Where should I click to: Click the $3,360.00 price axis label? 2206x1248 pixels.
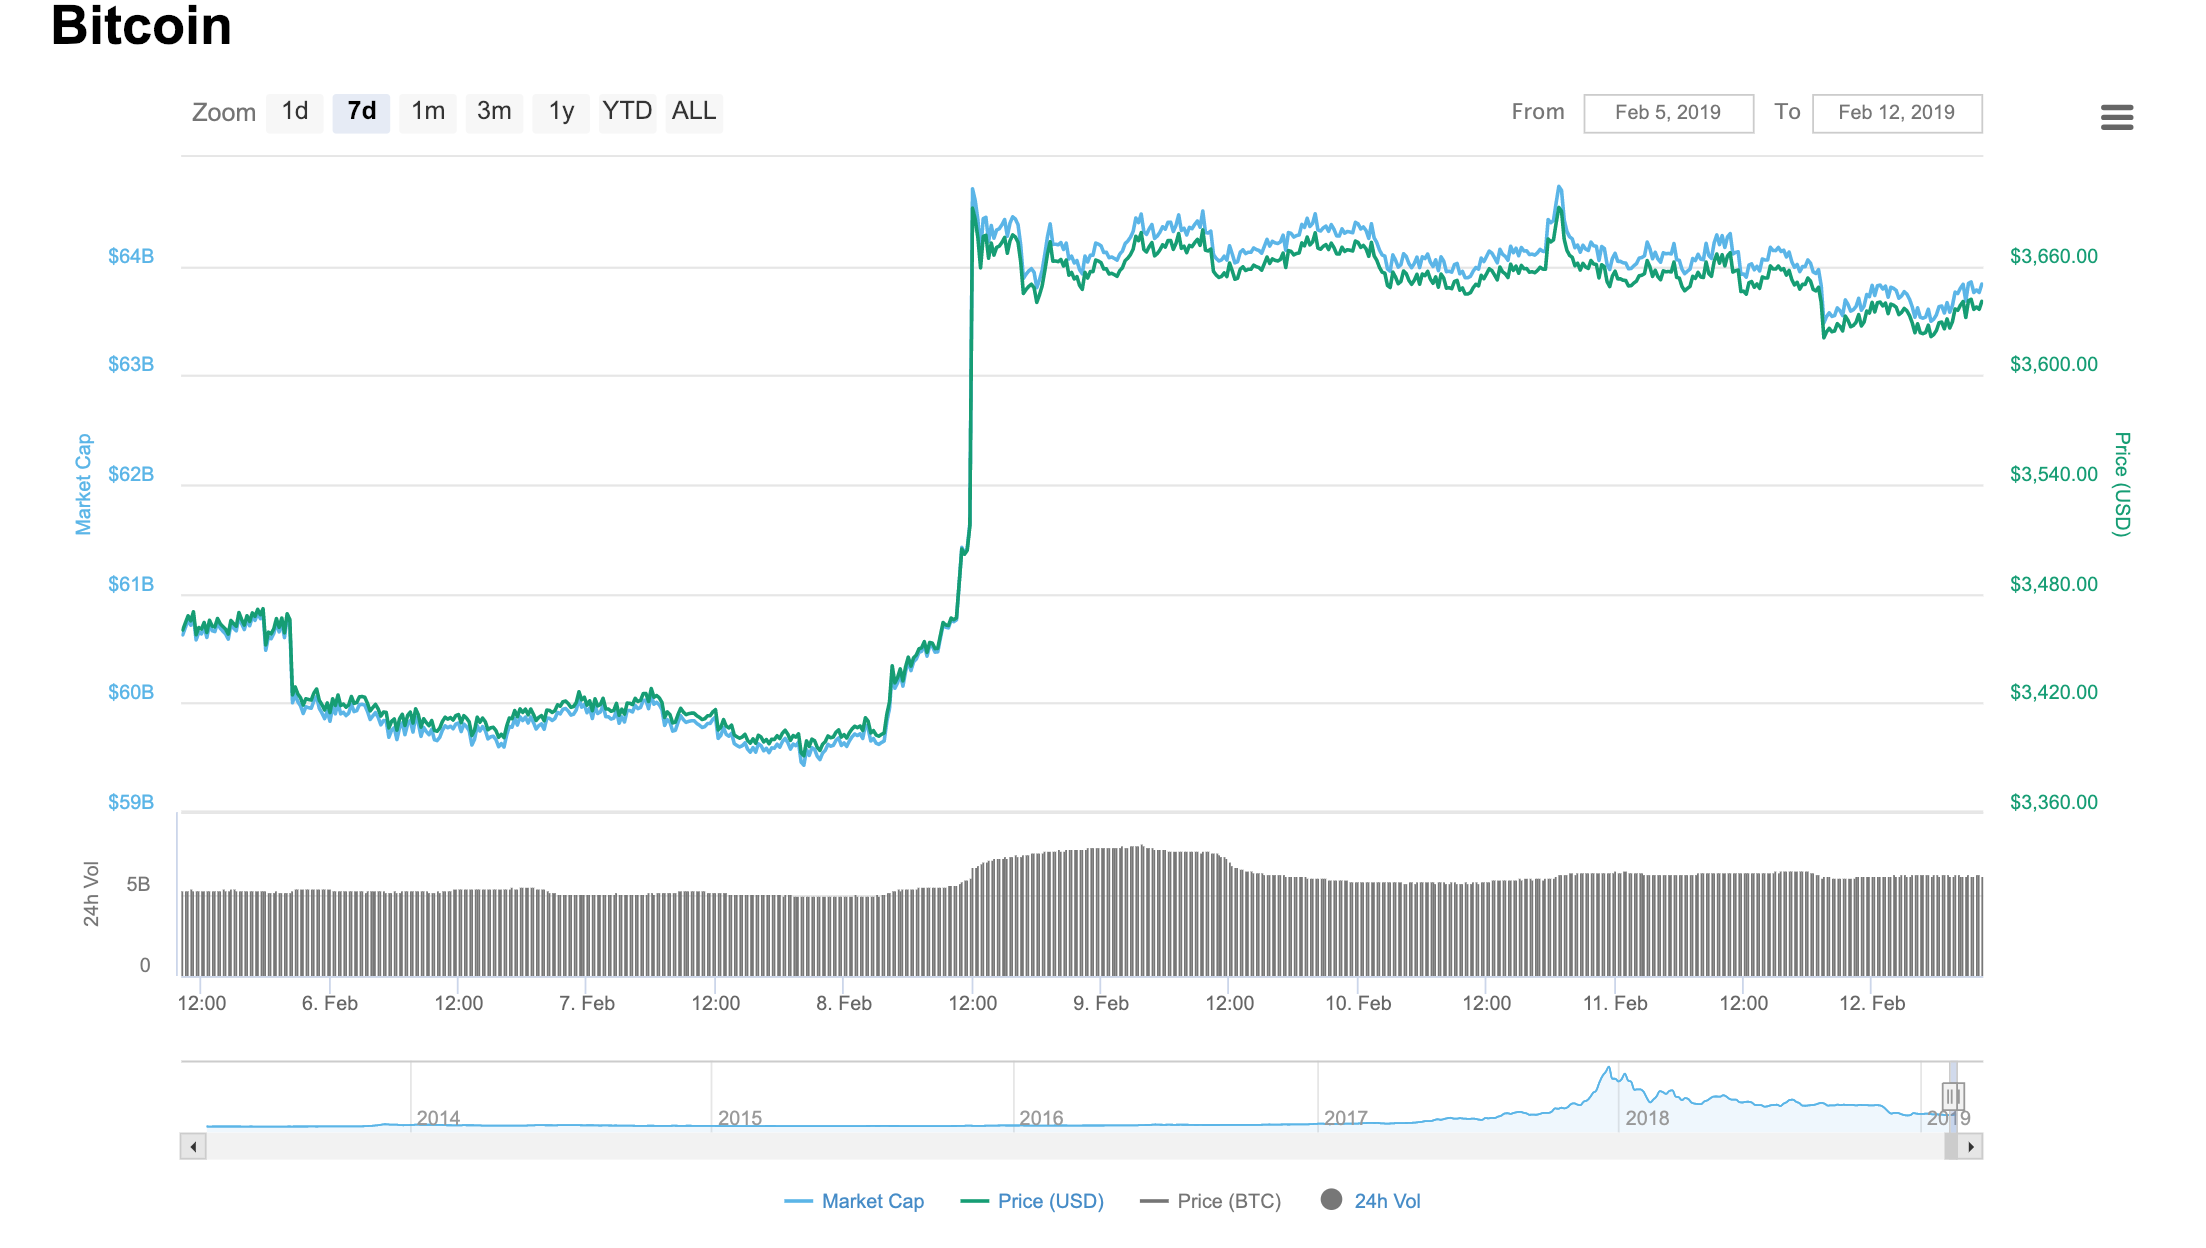pos(2054,803)
